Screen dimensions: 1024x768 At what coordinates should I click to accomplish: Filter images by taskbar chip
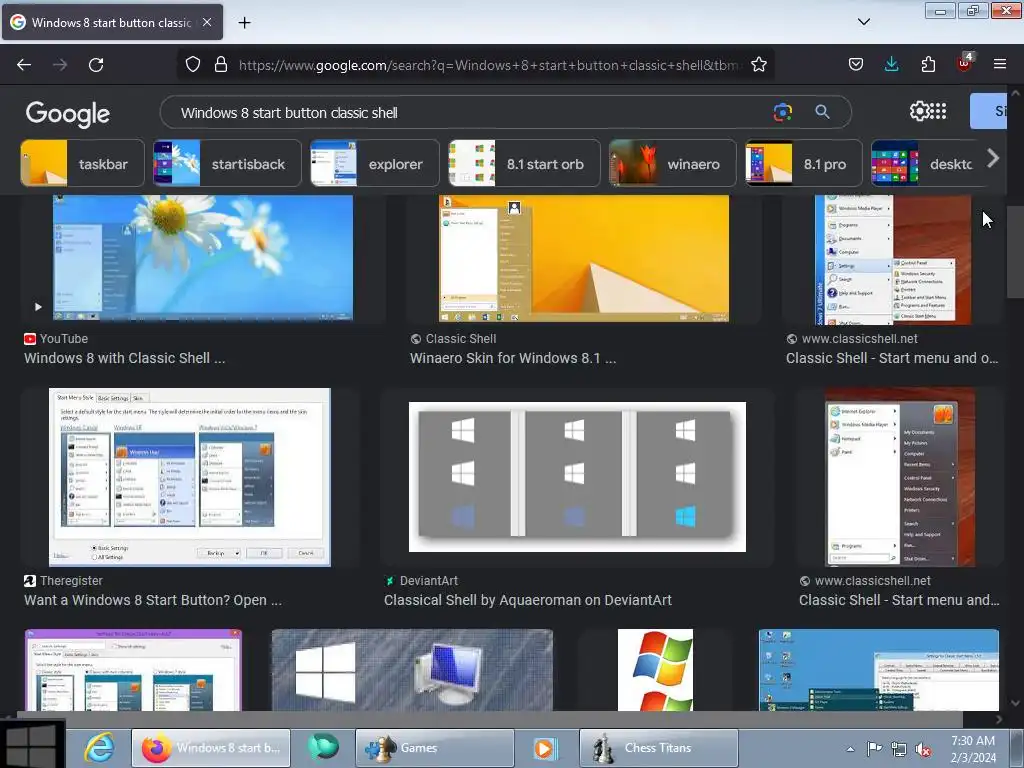[82, 163]
